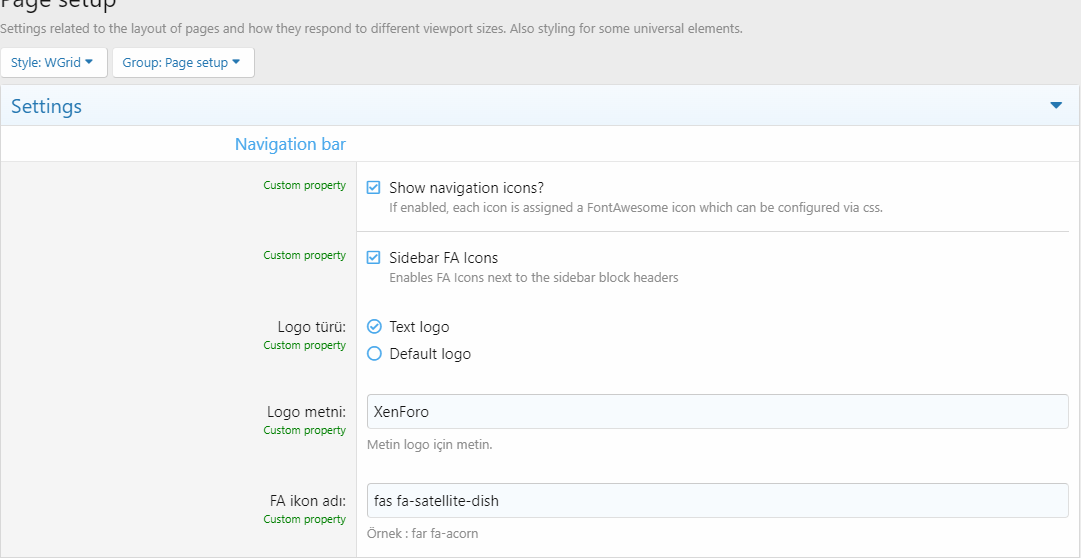Screen dimensions: 1081x558
Task: Click the Default logo label
Action: point(430,354)
